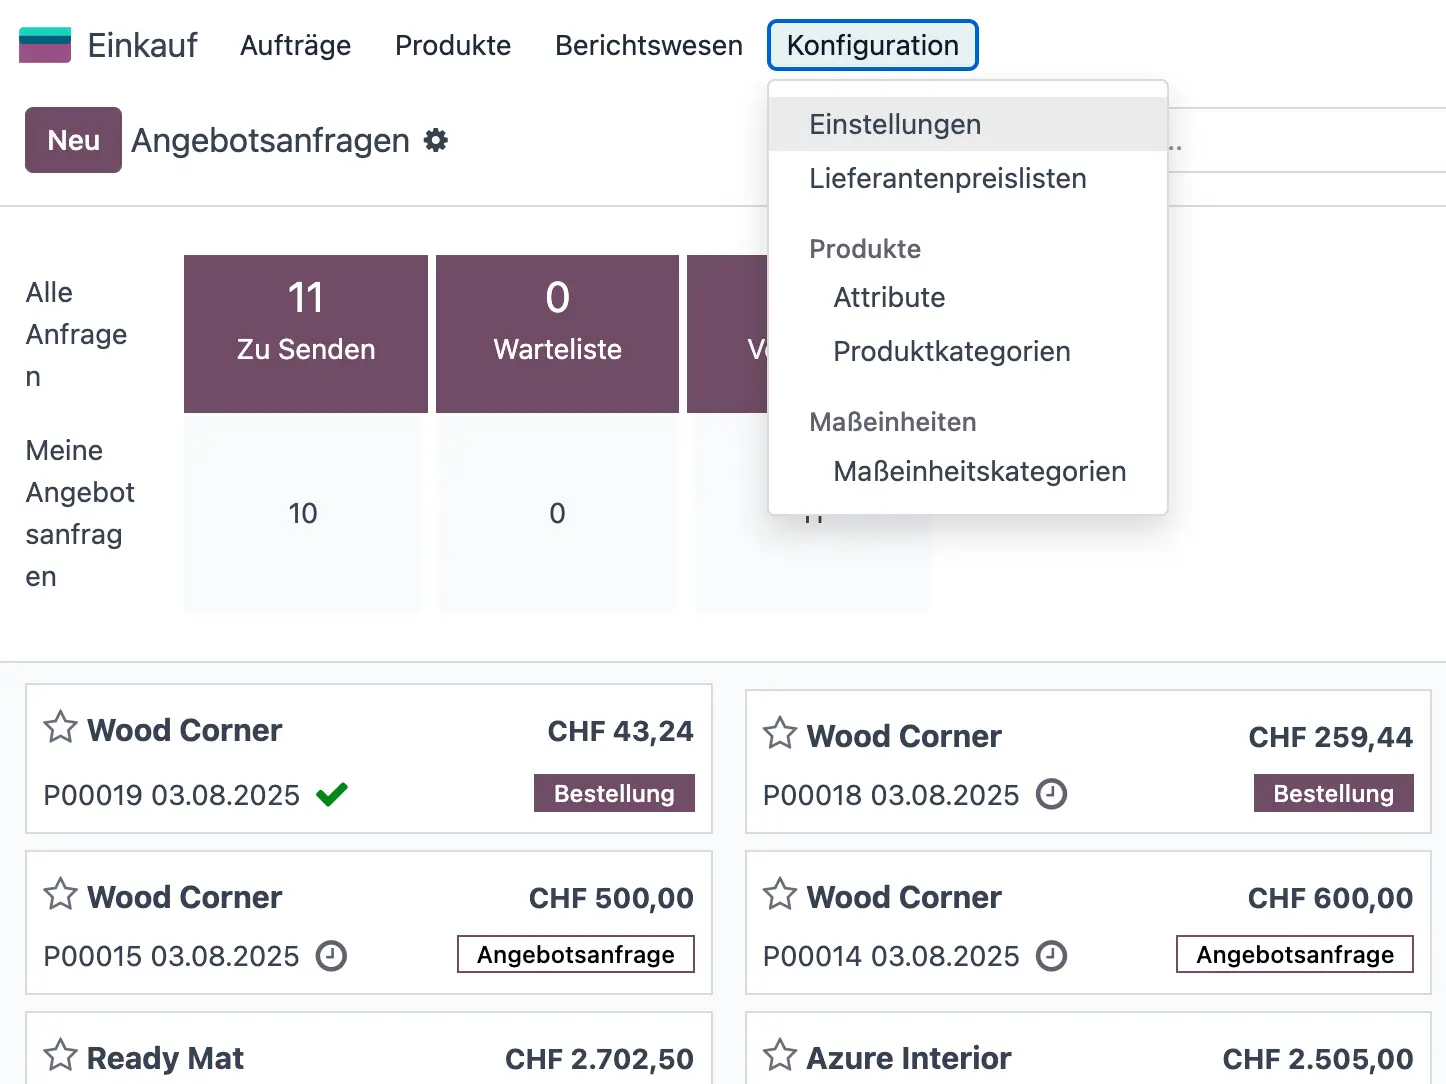
Task: Click the Neu button
Action: click(x=73, y=140)
